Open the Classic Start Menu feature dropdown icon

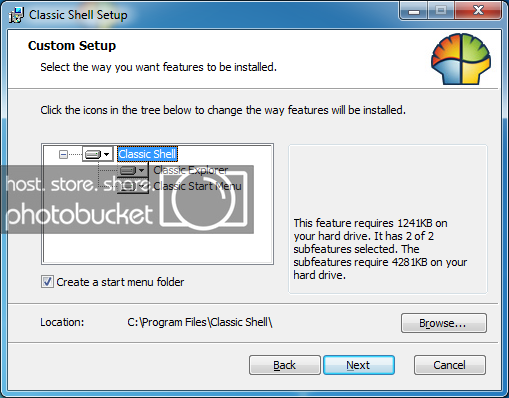pyautogui.click(x=133, y=186)
